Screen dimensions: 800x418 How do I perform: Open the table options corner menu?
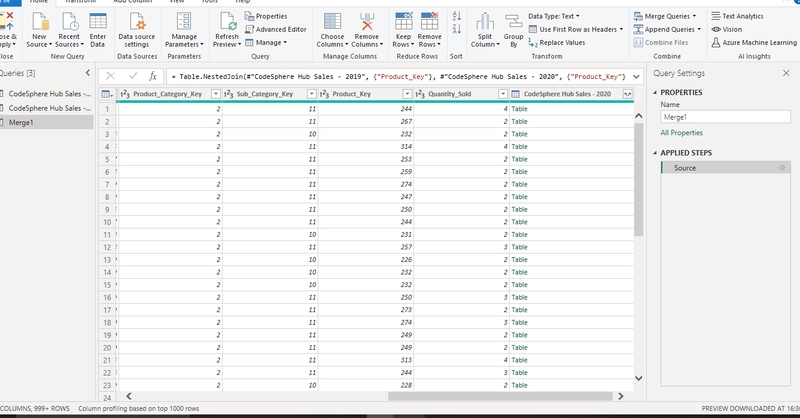[107, 94]
